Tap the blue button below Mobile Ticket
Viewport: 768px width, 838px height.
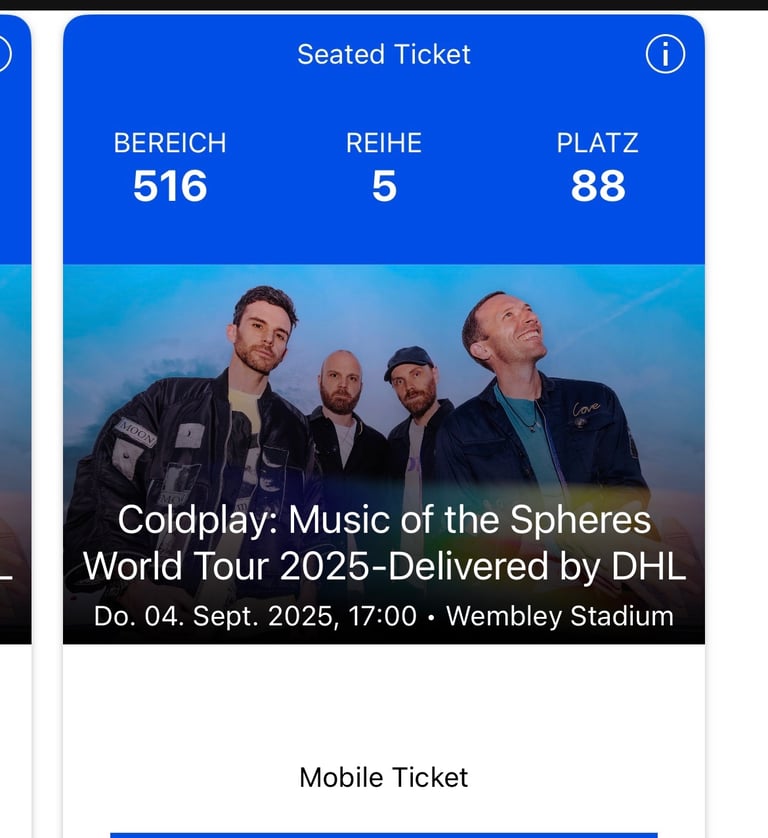[384, 835]
